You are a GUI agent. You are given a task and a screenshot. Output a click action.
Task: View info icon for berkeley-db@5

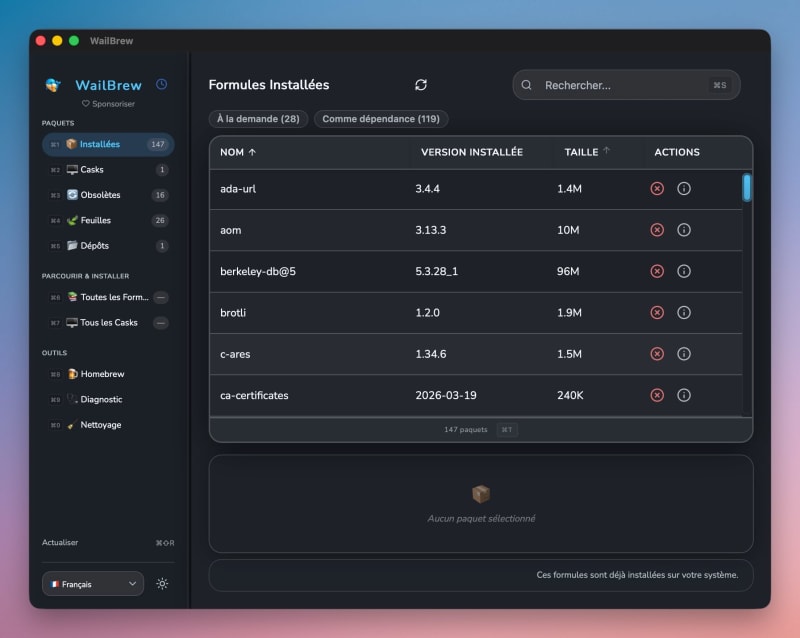(684, 271)
